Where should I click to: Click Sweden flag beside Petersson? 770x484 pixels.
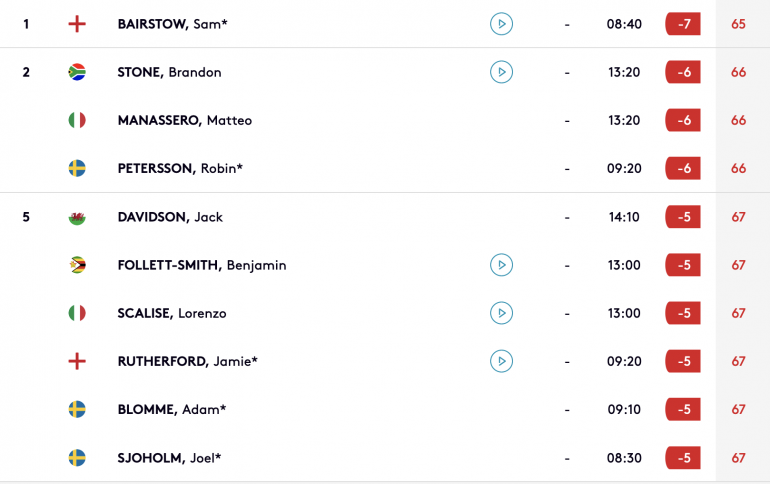coord(77,168)
